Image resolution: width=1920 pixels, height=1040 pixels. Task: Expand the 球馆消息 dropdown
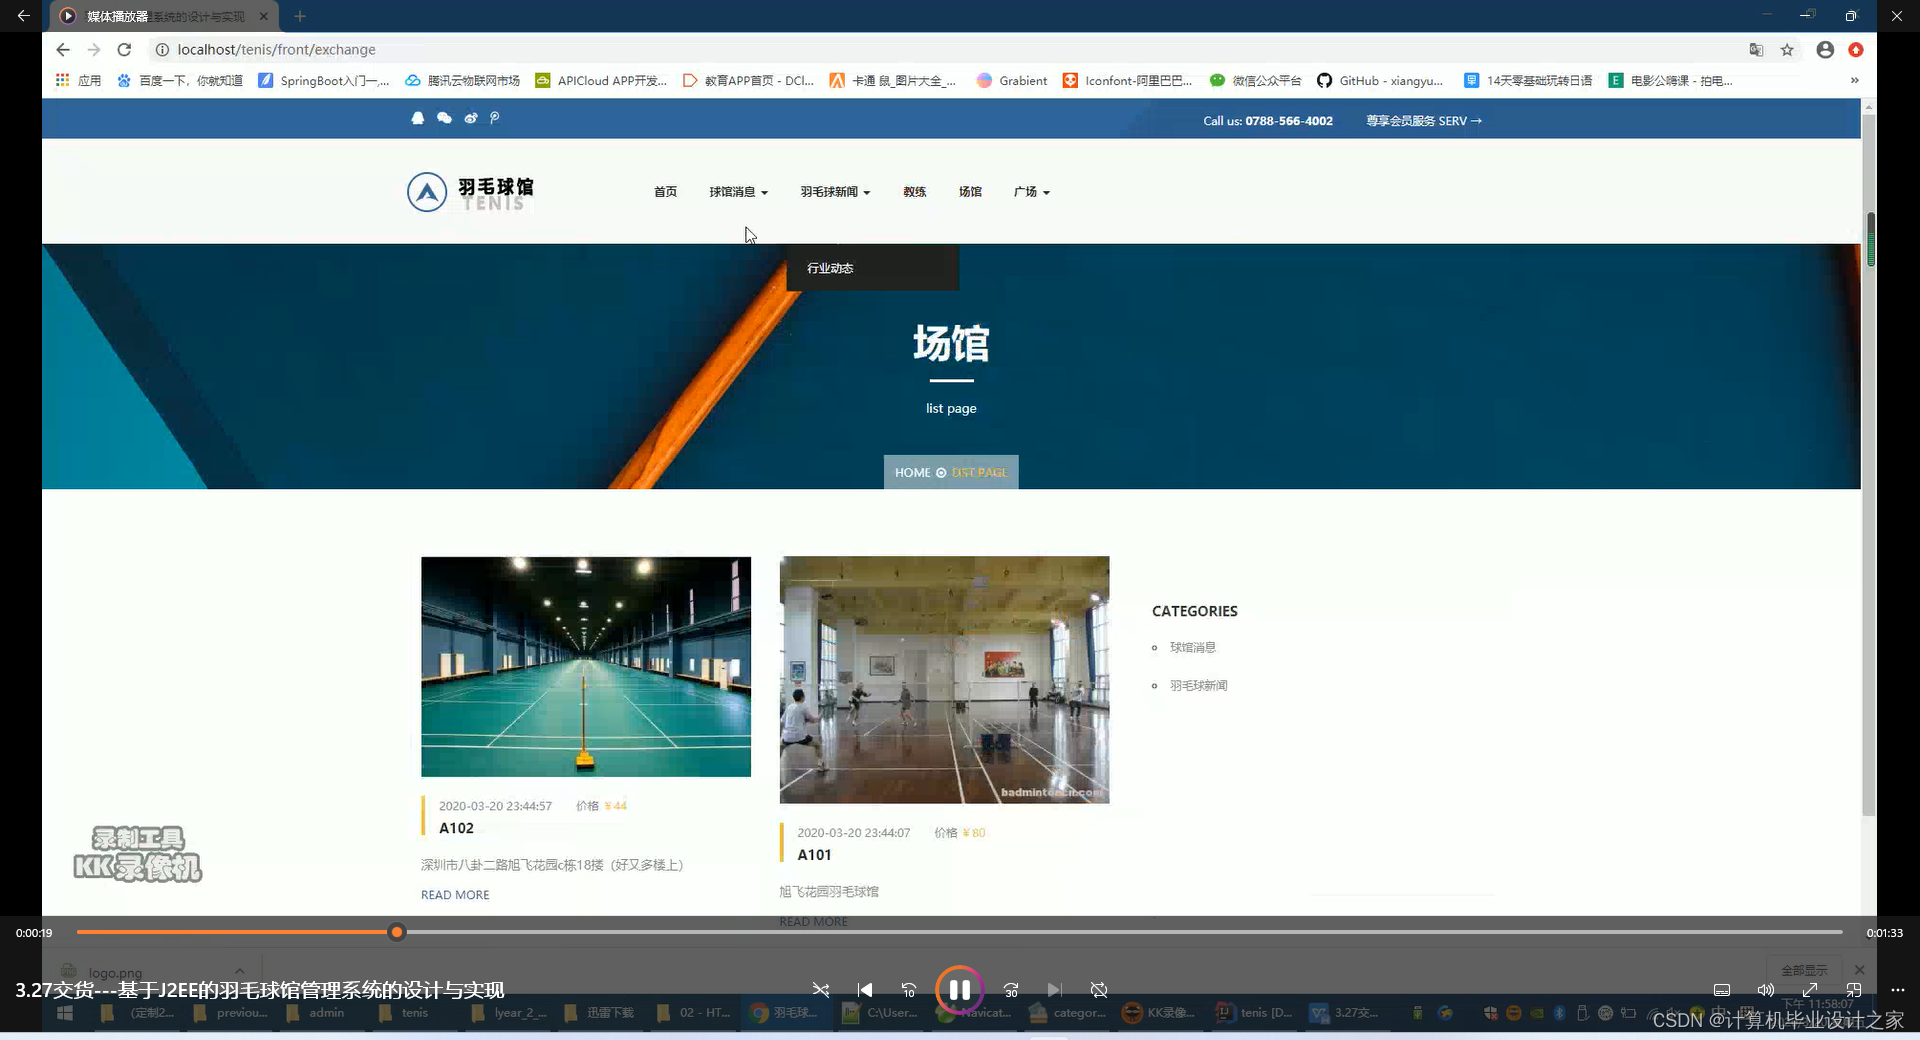[738, 192]
